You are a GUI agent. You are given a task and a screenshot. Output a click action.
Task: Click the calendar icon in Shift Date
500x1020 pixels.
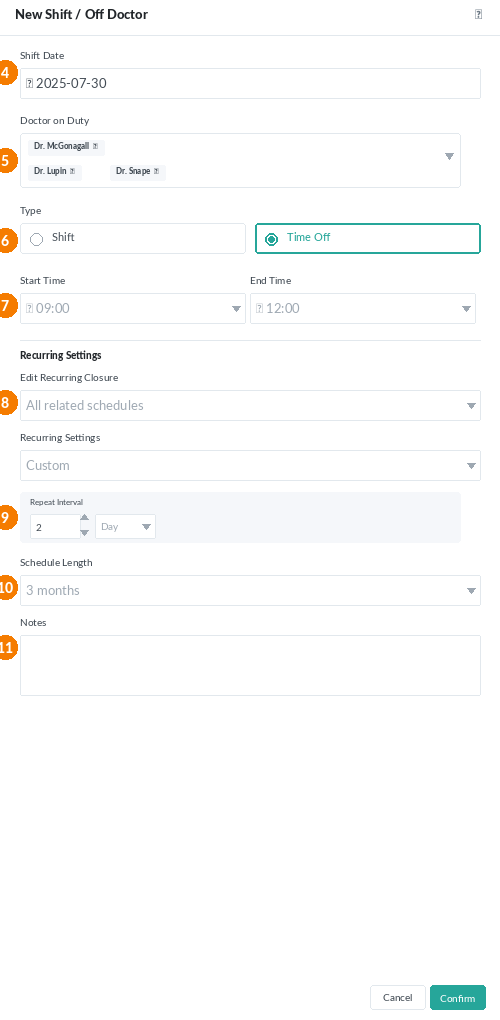pos(29,83)
